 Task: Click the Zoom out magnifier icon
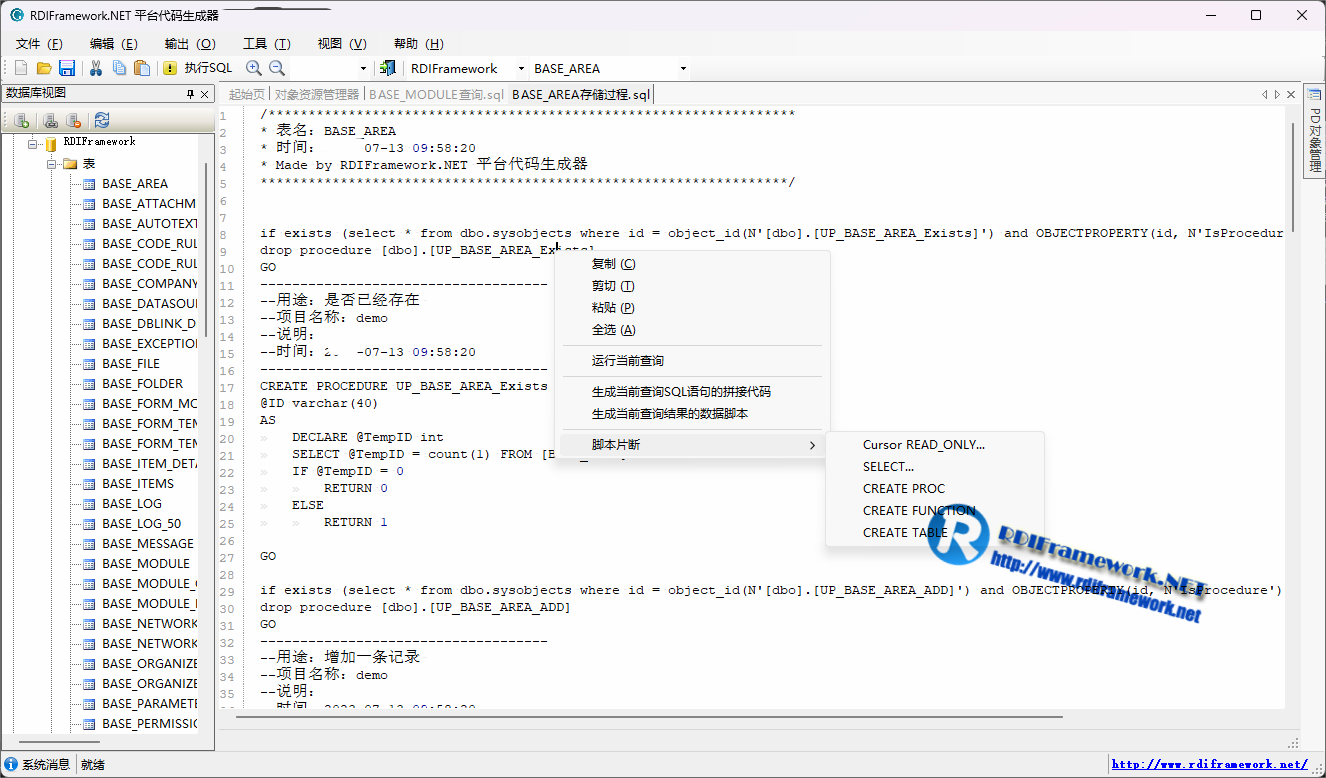(x=277, y=68)
